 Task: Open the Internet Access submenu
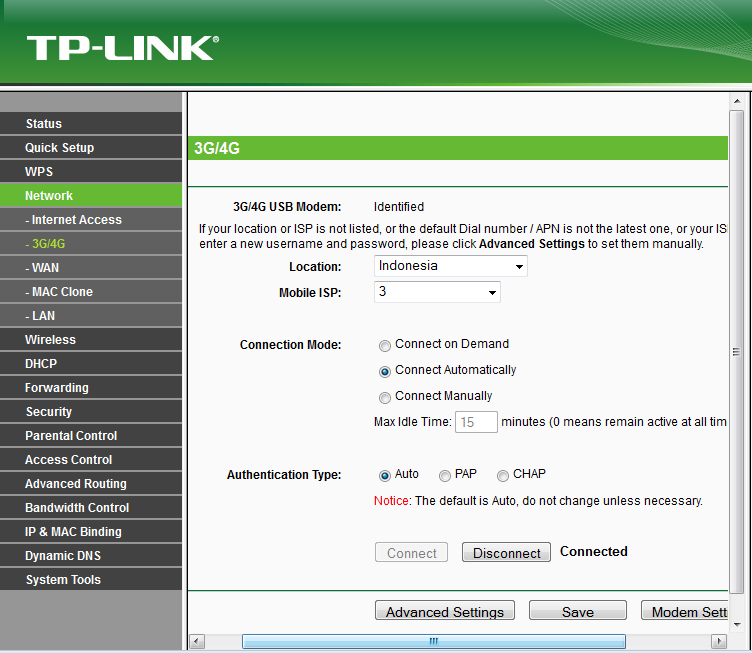pyautogui.click(x=91, y=219)
